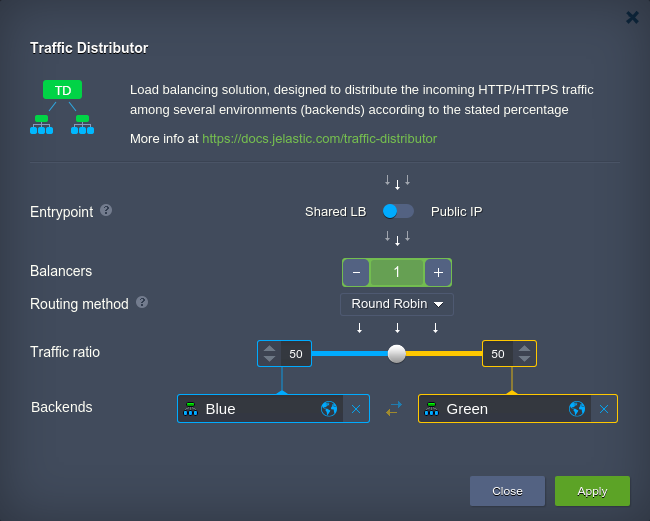Click the Balancers value field showing 1

397,272
